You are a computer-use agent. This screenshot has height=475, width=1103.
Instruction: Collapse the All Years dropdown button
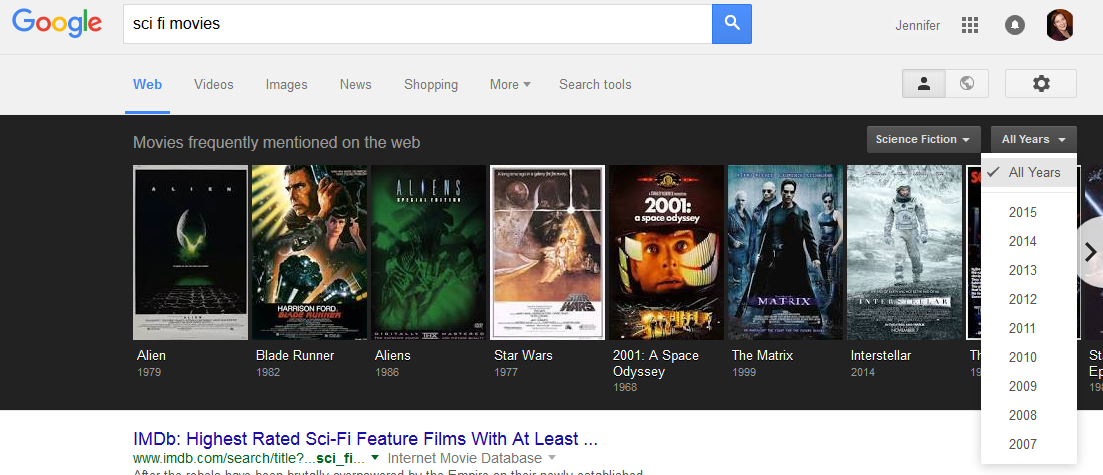point(1033,140)
